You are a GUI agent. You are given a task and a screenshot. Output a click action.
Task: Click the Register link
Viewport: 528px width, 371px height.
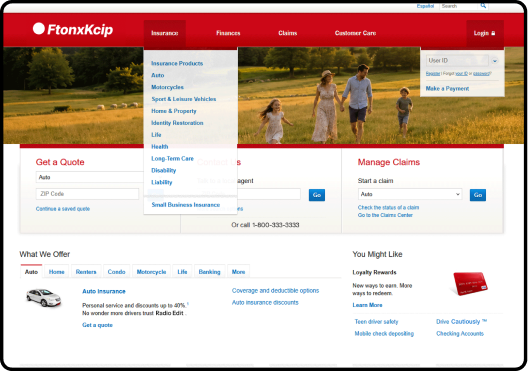point(433,73)
